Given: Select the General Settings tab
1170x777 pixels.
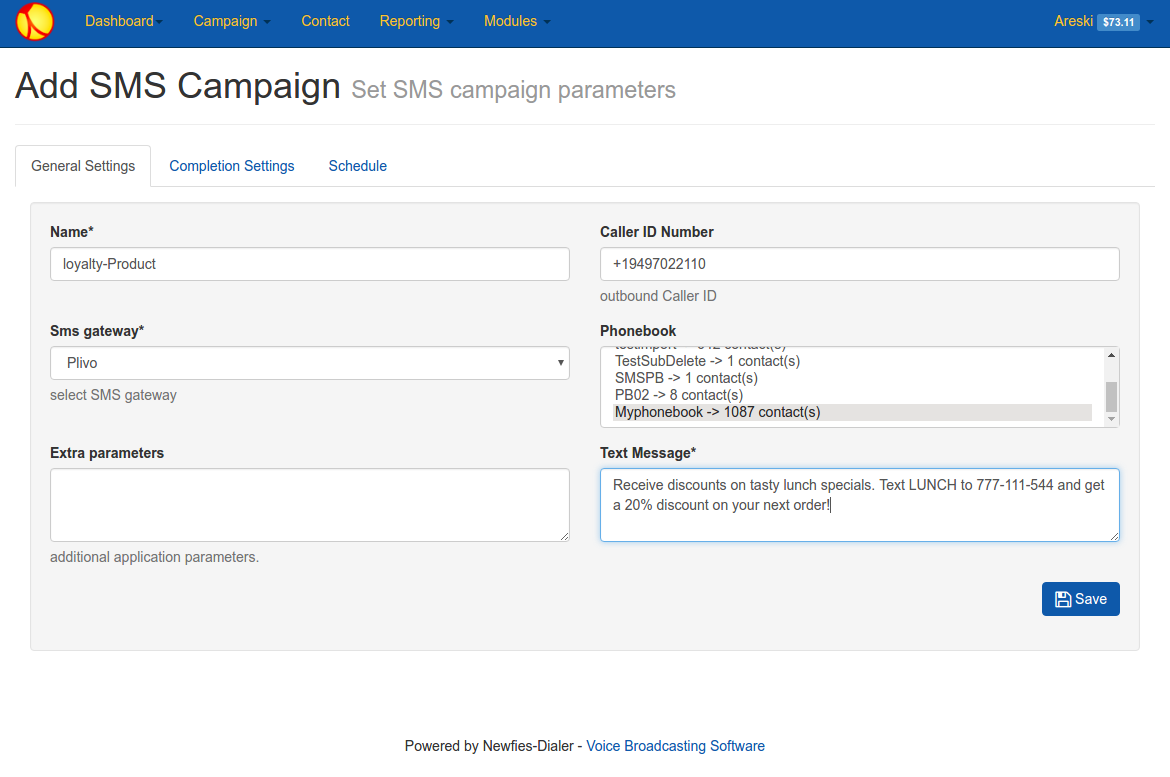Looking at the screenshot, I should [83, 166].
